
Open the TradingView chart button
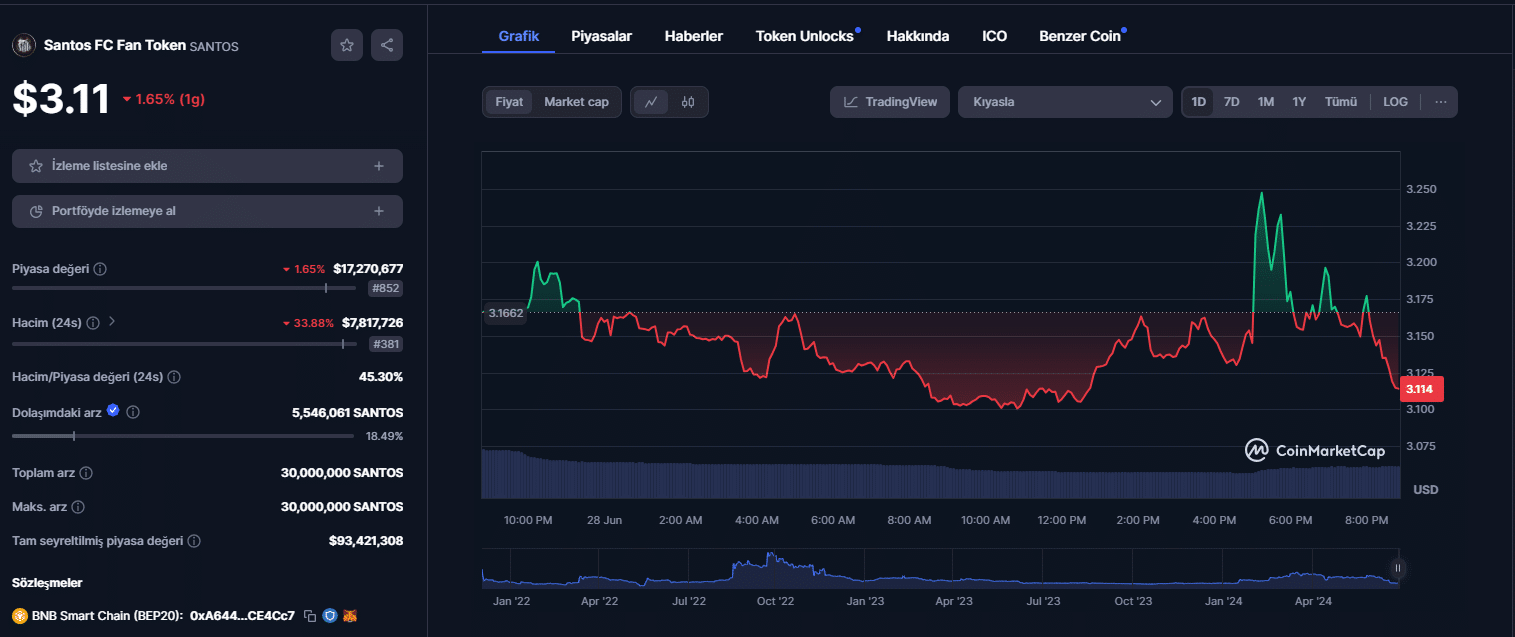pos(890,102)
